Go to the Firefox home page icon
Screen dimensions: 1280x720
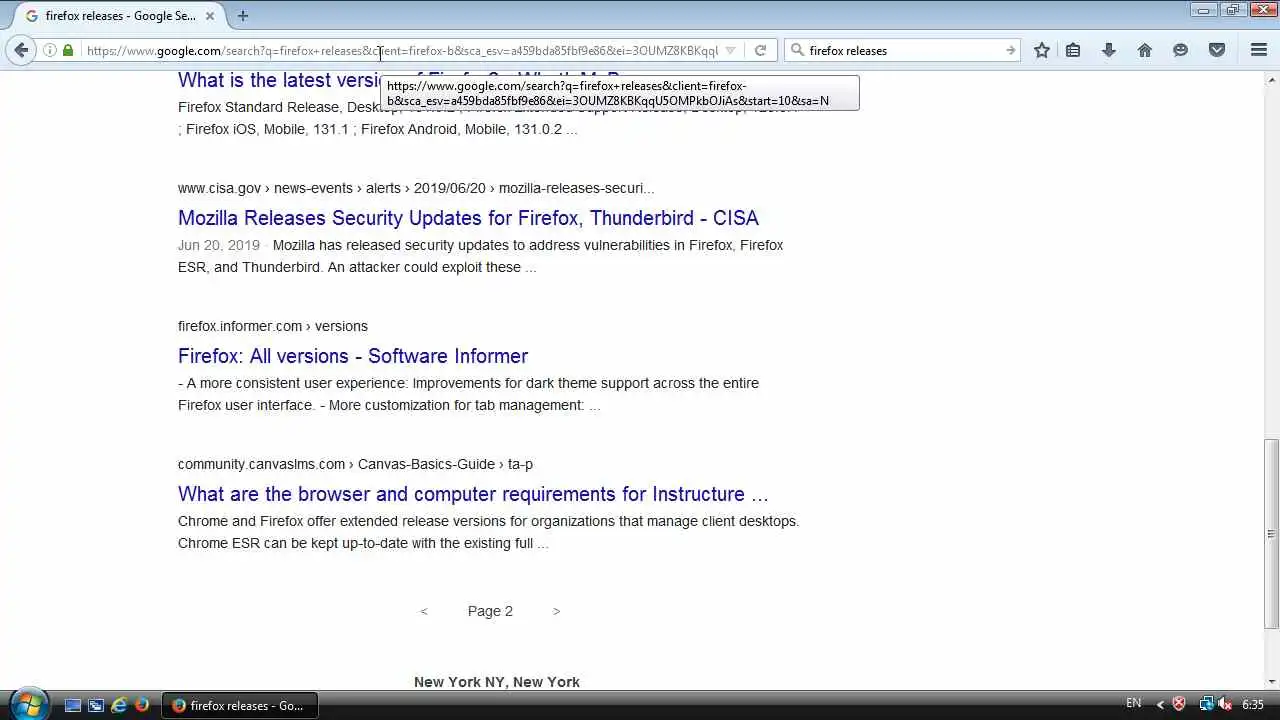(x=1145, y=50)
